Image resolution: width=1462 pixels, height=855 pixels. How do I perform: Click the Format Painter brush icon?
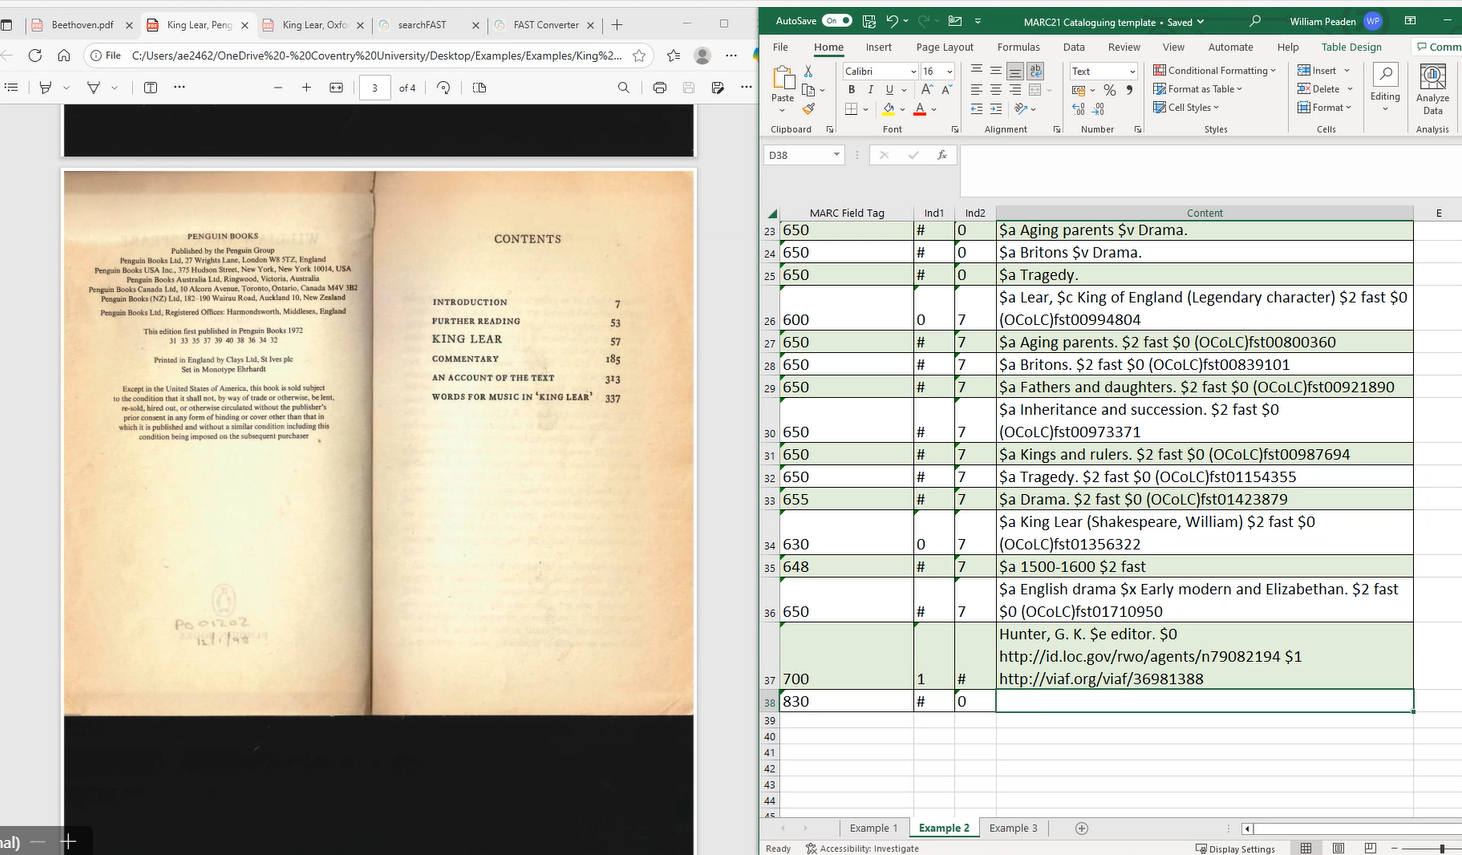pyautogui.click(x=808, y=109)
